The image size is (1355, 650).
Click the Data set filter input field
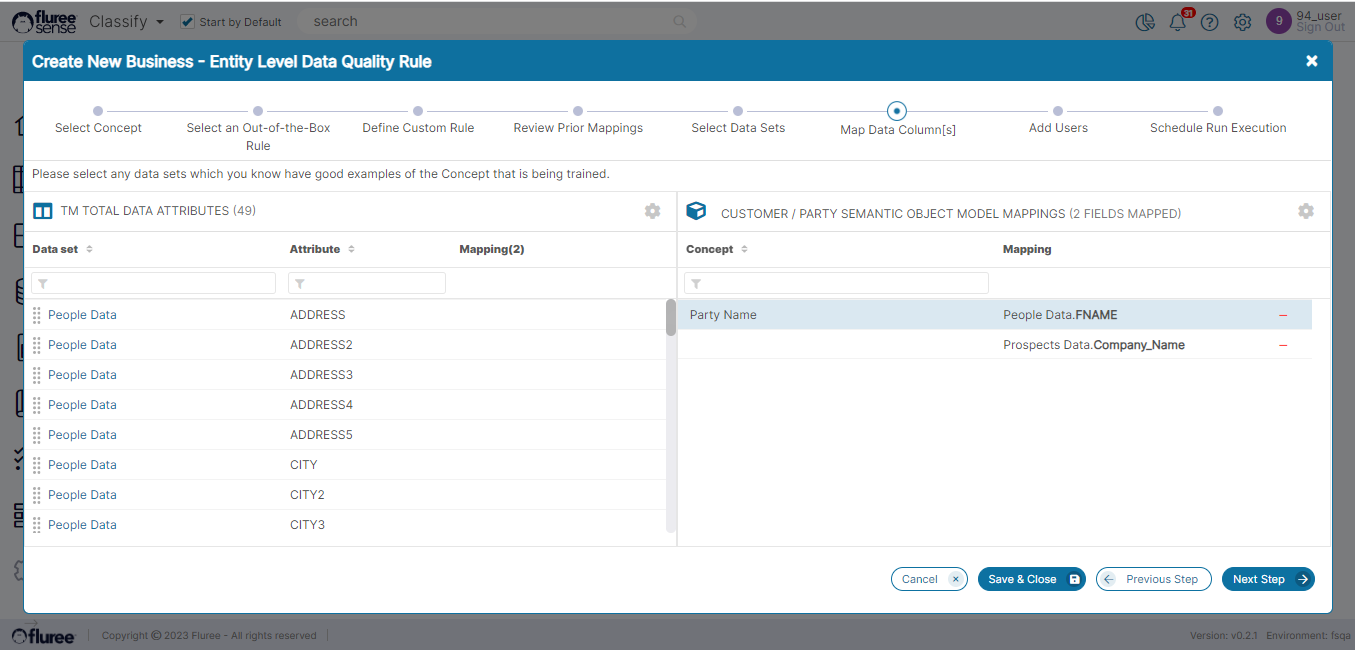[x=154, y=284]
